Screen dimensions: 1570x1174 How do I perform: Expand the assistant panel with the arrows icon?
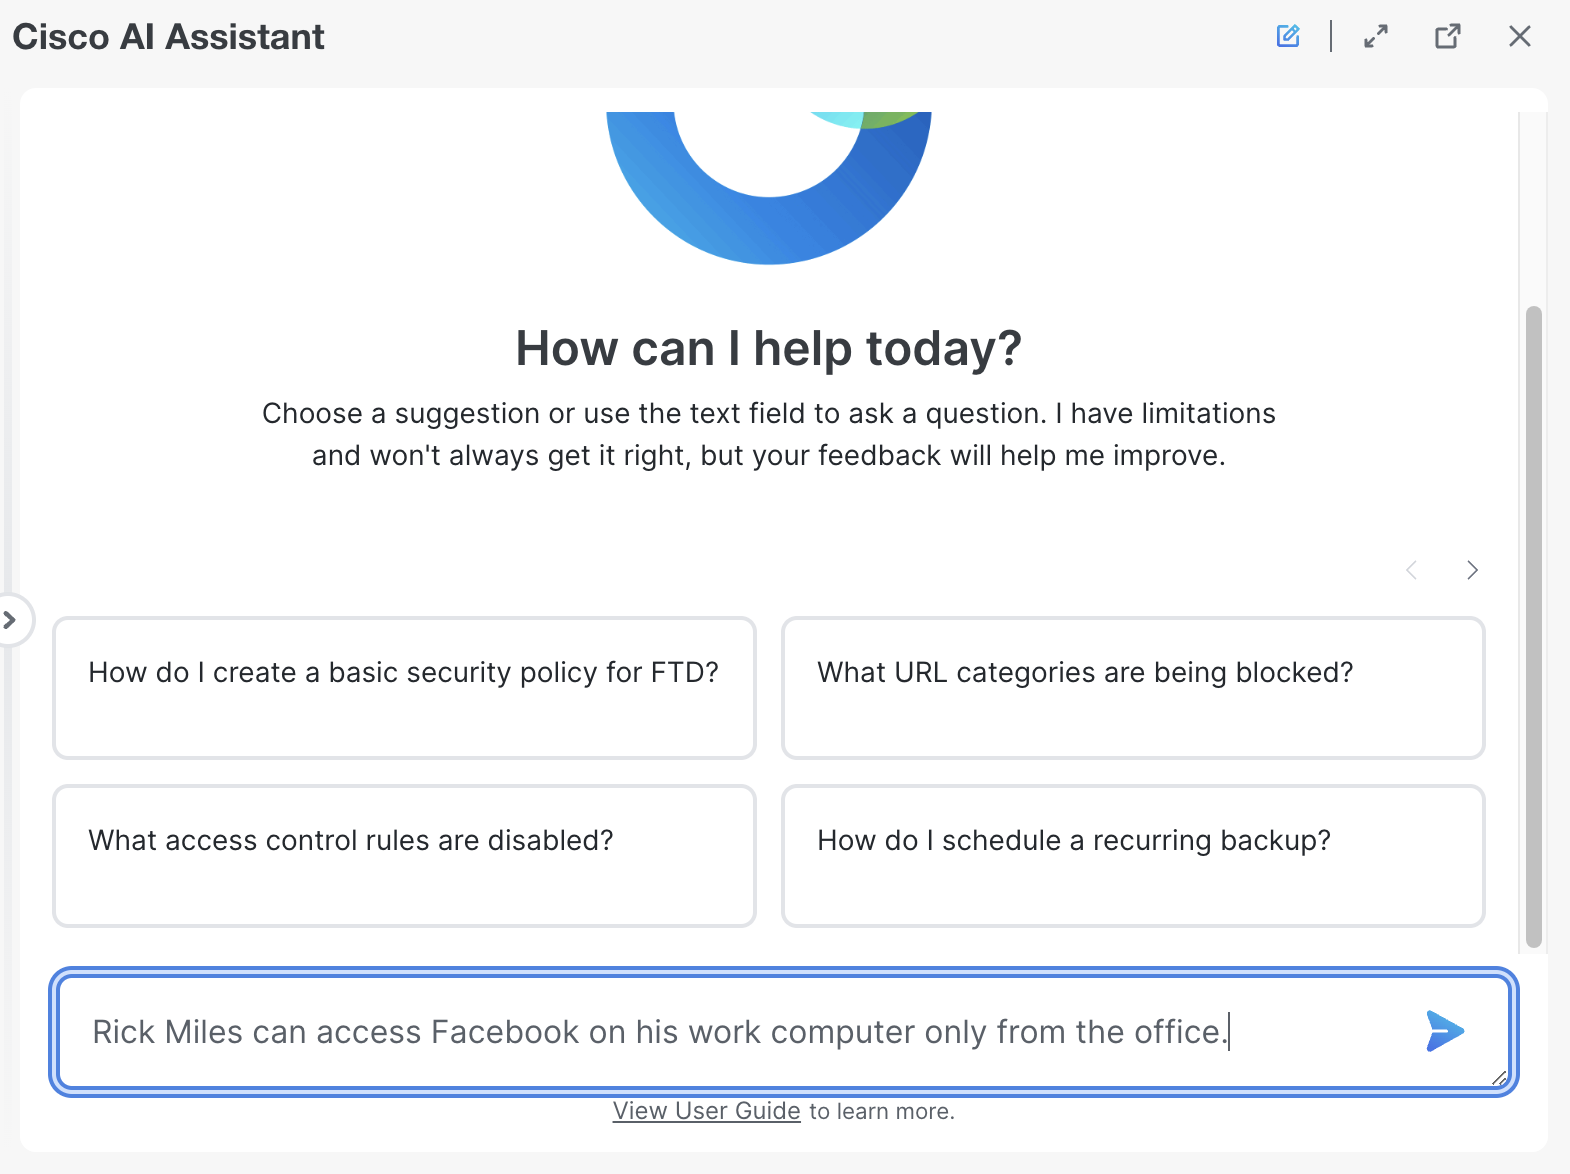point(1376,37)
